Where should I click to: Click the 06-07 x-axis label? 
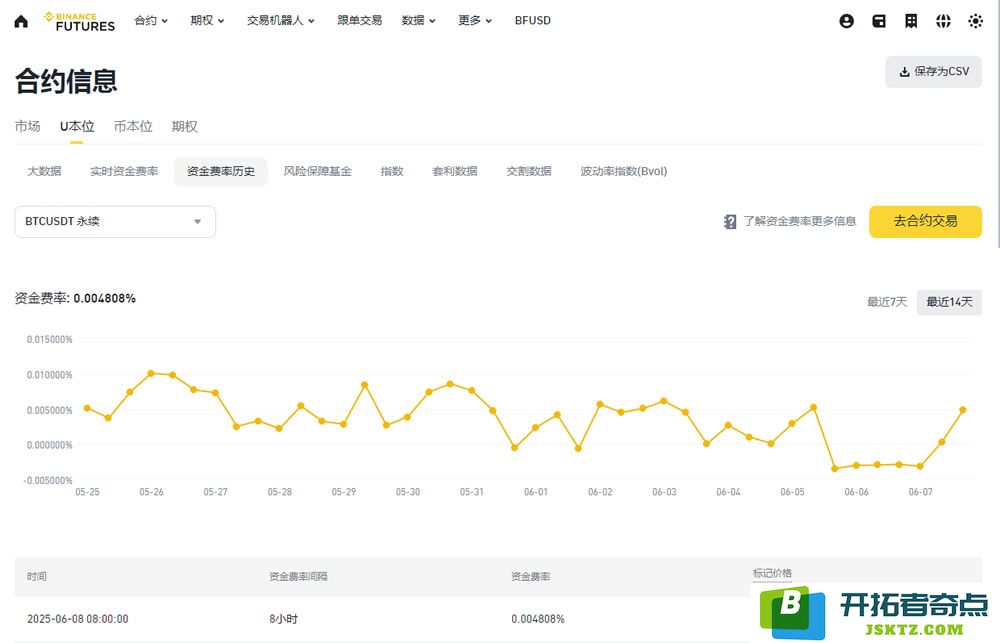click(920, 492)
